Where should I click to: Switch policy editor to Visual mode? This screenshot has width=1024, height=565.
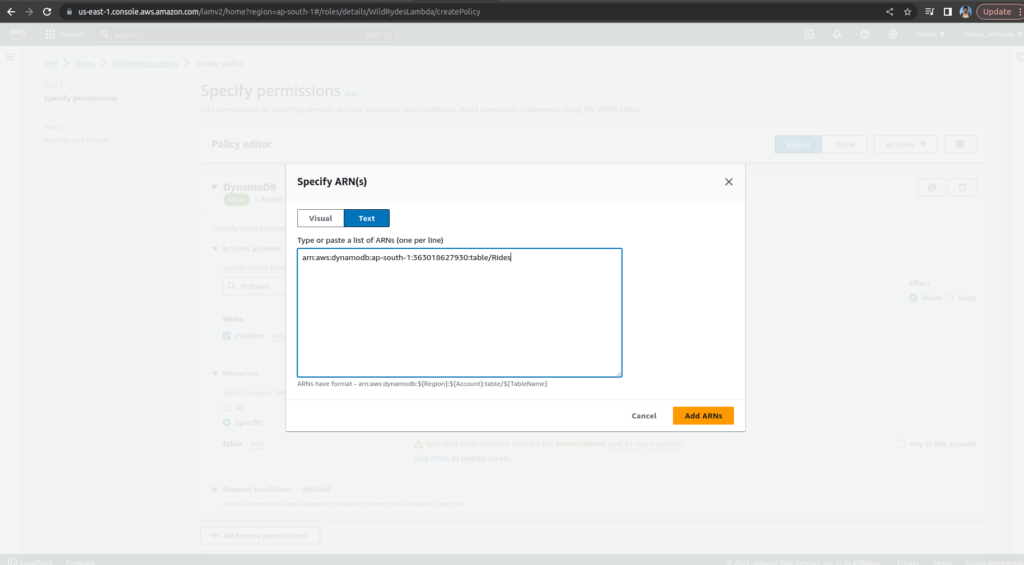coord(798,144)
